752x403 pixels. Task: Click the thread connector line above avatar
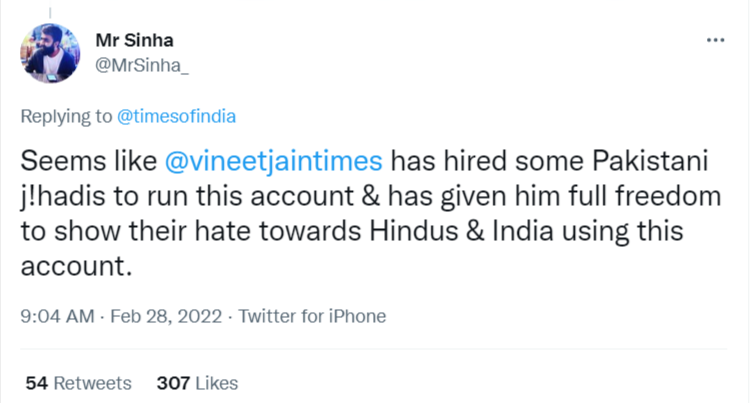tap(50, 10)
